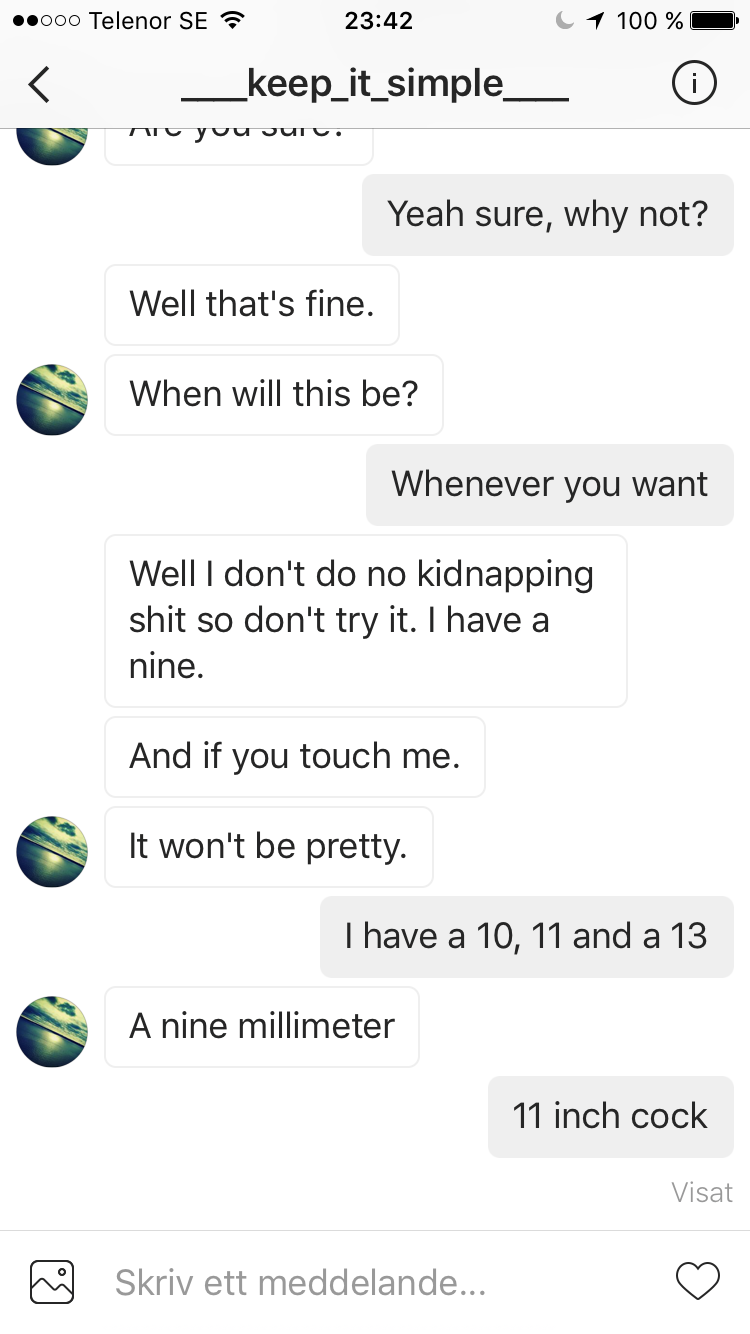The width and height of the screenshot is (750, 1334).
Task: Open the conversation info icon
Action: 693,85
